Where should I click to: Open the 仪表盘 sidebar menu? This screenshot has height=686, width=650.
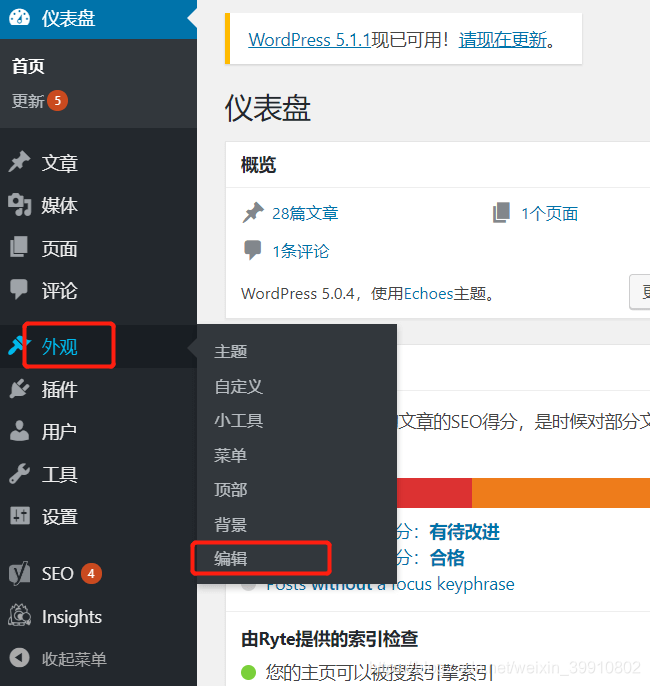click(x=98, y=19)
